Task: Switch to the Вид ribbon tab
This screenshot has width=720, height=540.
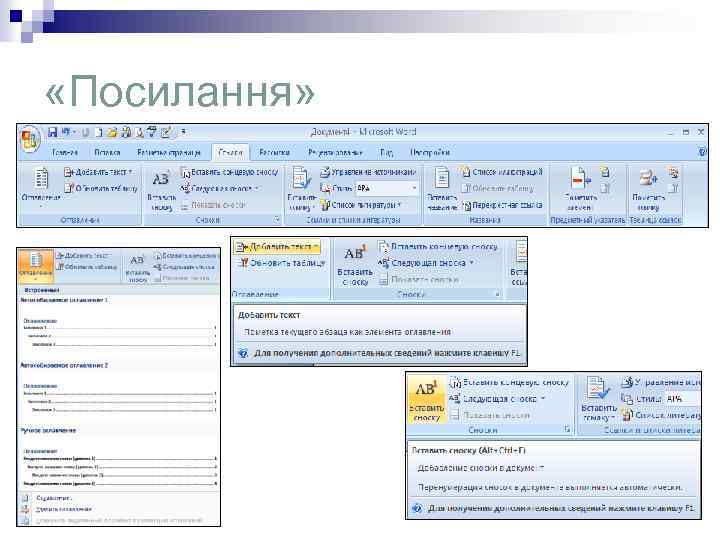Action: [386, 152]
